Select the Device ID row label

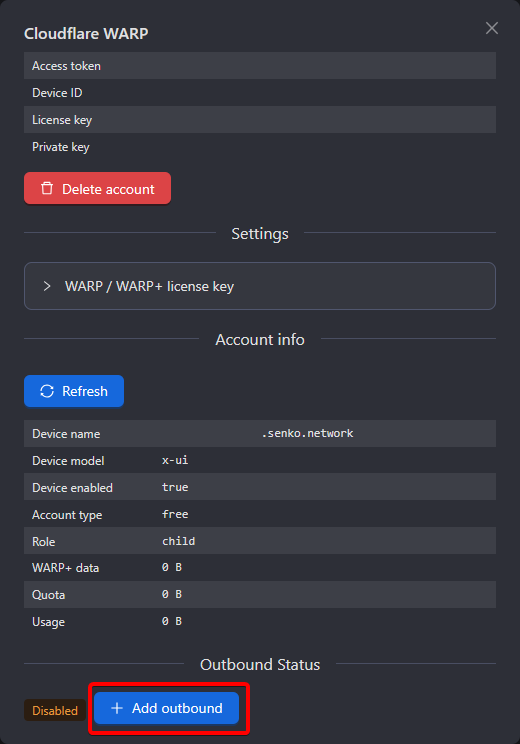coord(57,93)
